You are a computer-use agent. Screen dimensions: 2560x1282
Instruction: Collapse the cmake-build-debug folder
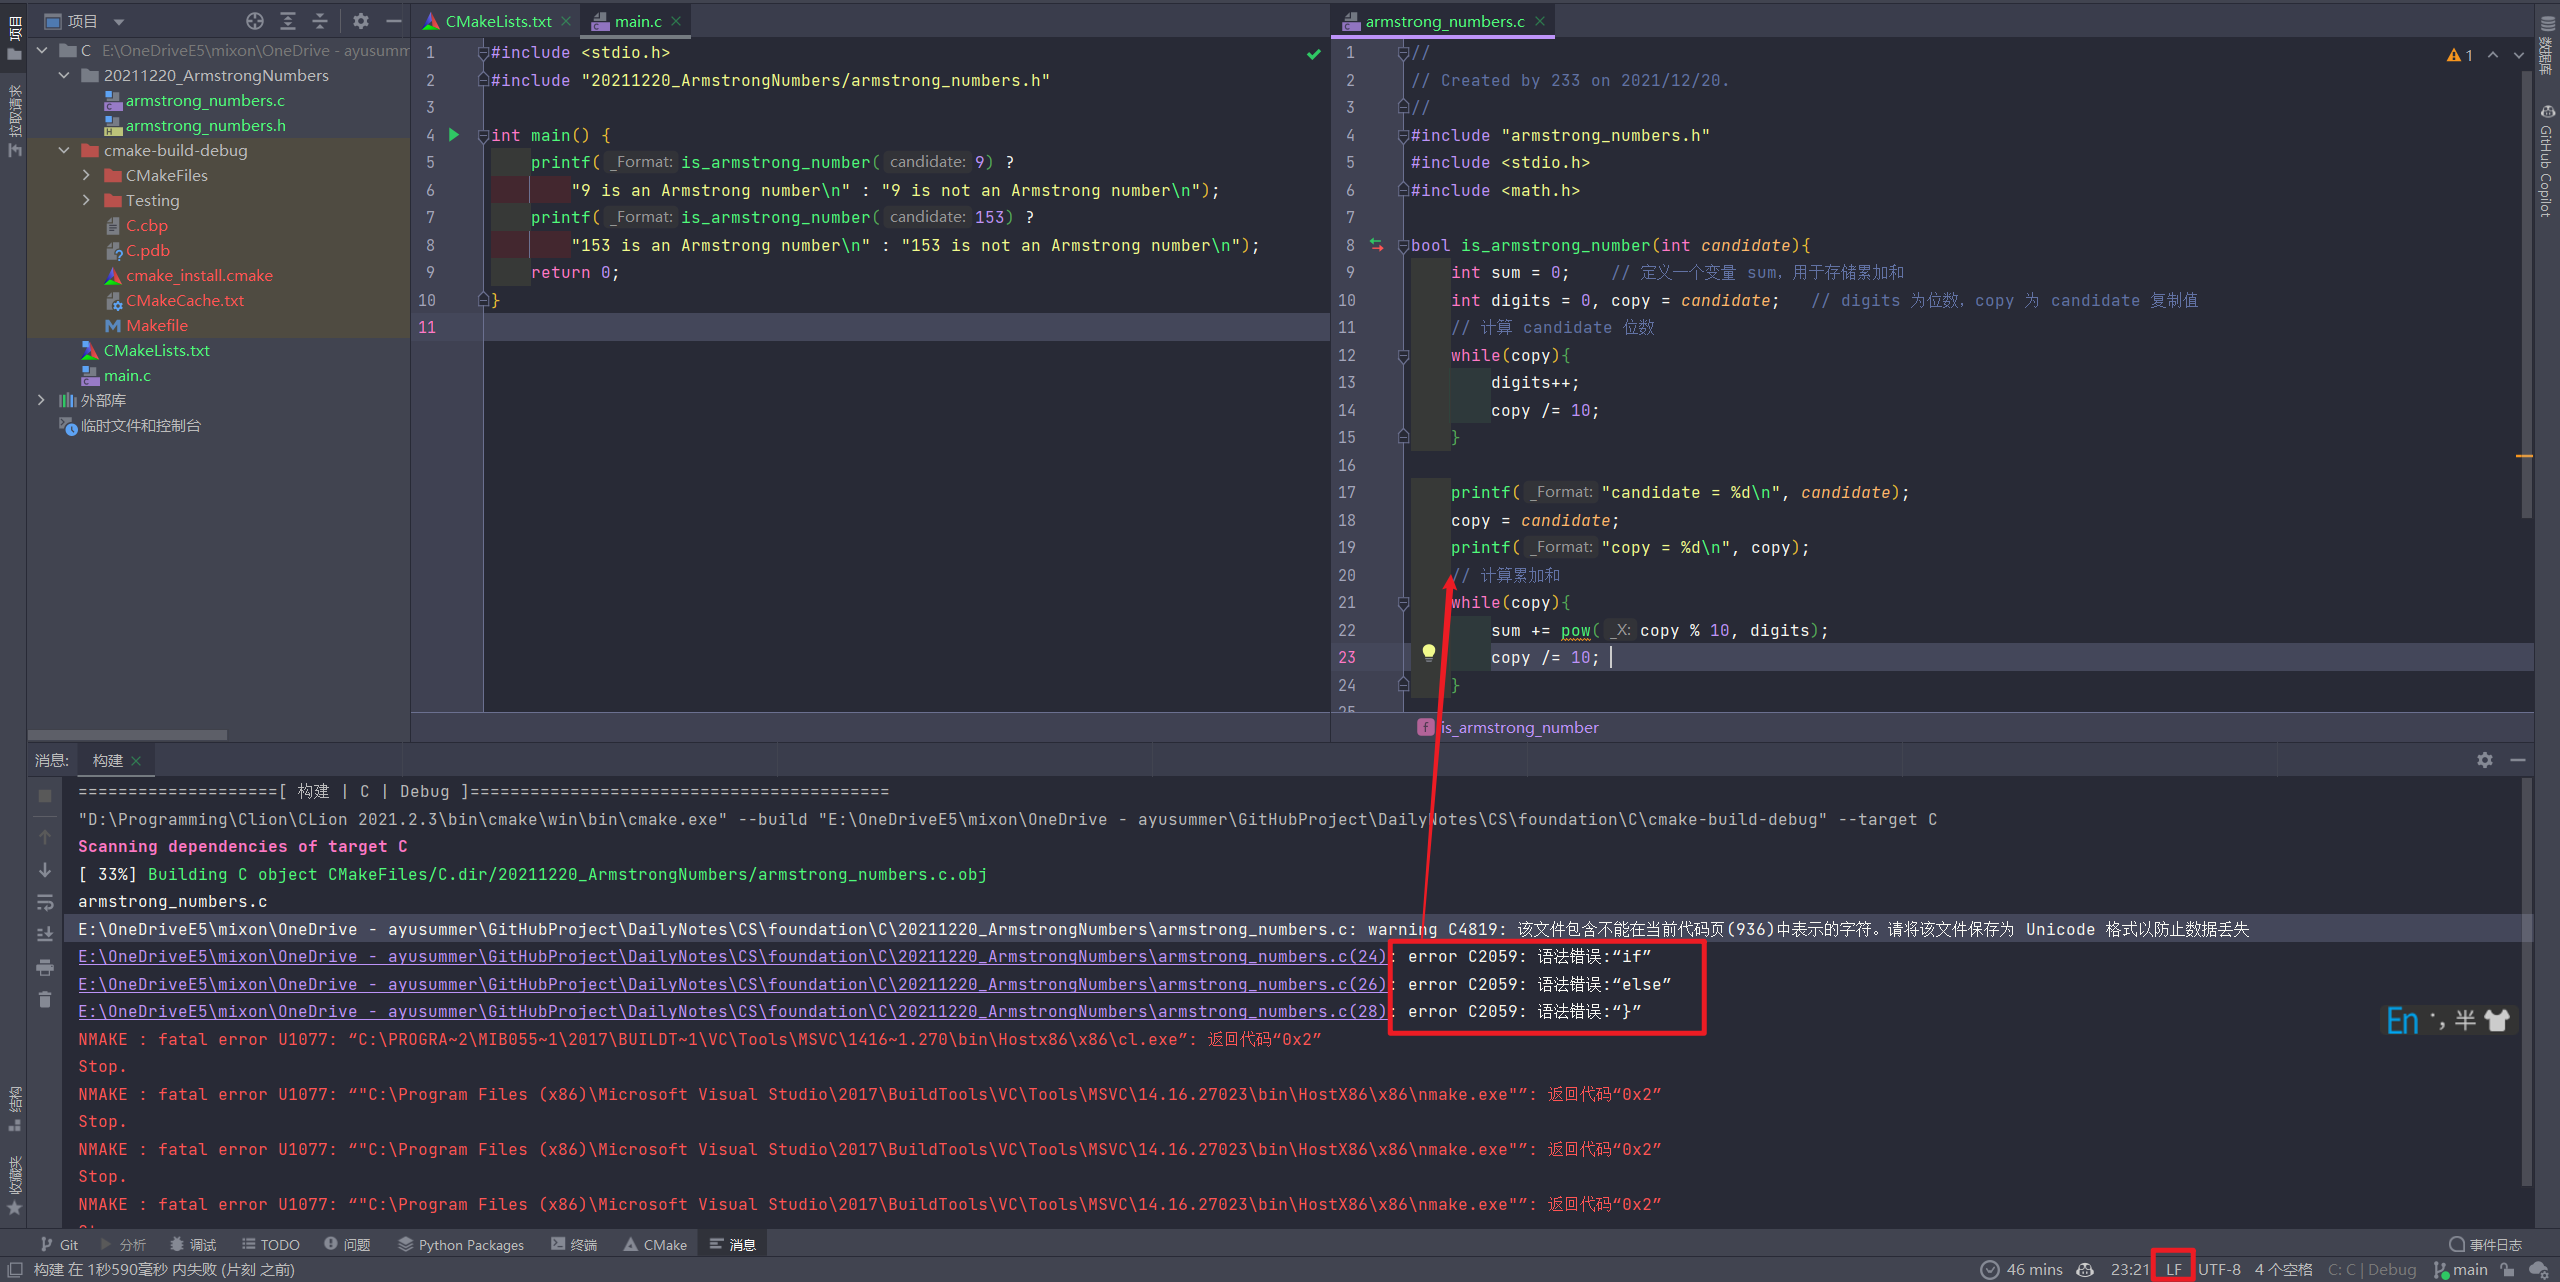pos(65,151)
